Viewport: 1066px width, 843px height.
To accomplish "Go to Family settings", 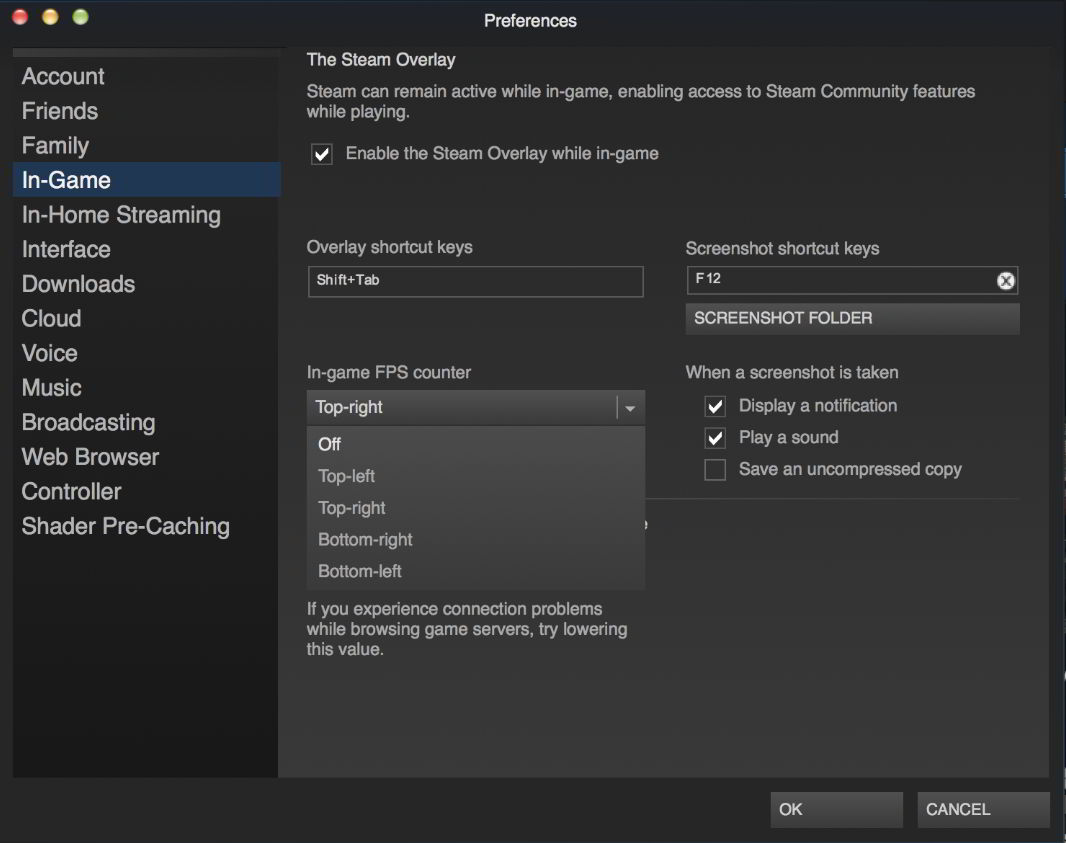I will click(x=146, y=145).
